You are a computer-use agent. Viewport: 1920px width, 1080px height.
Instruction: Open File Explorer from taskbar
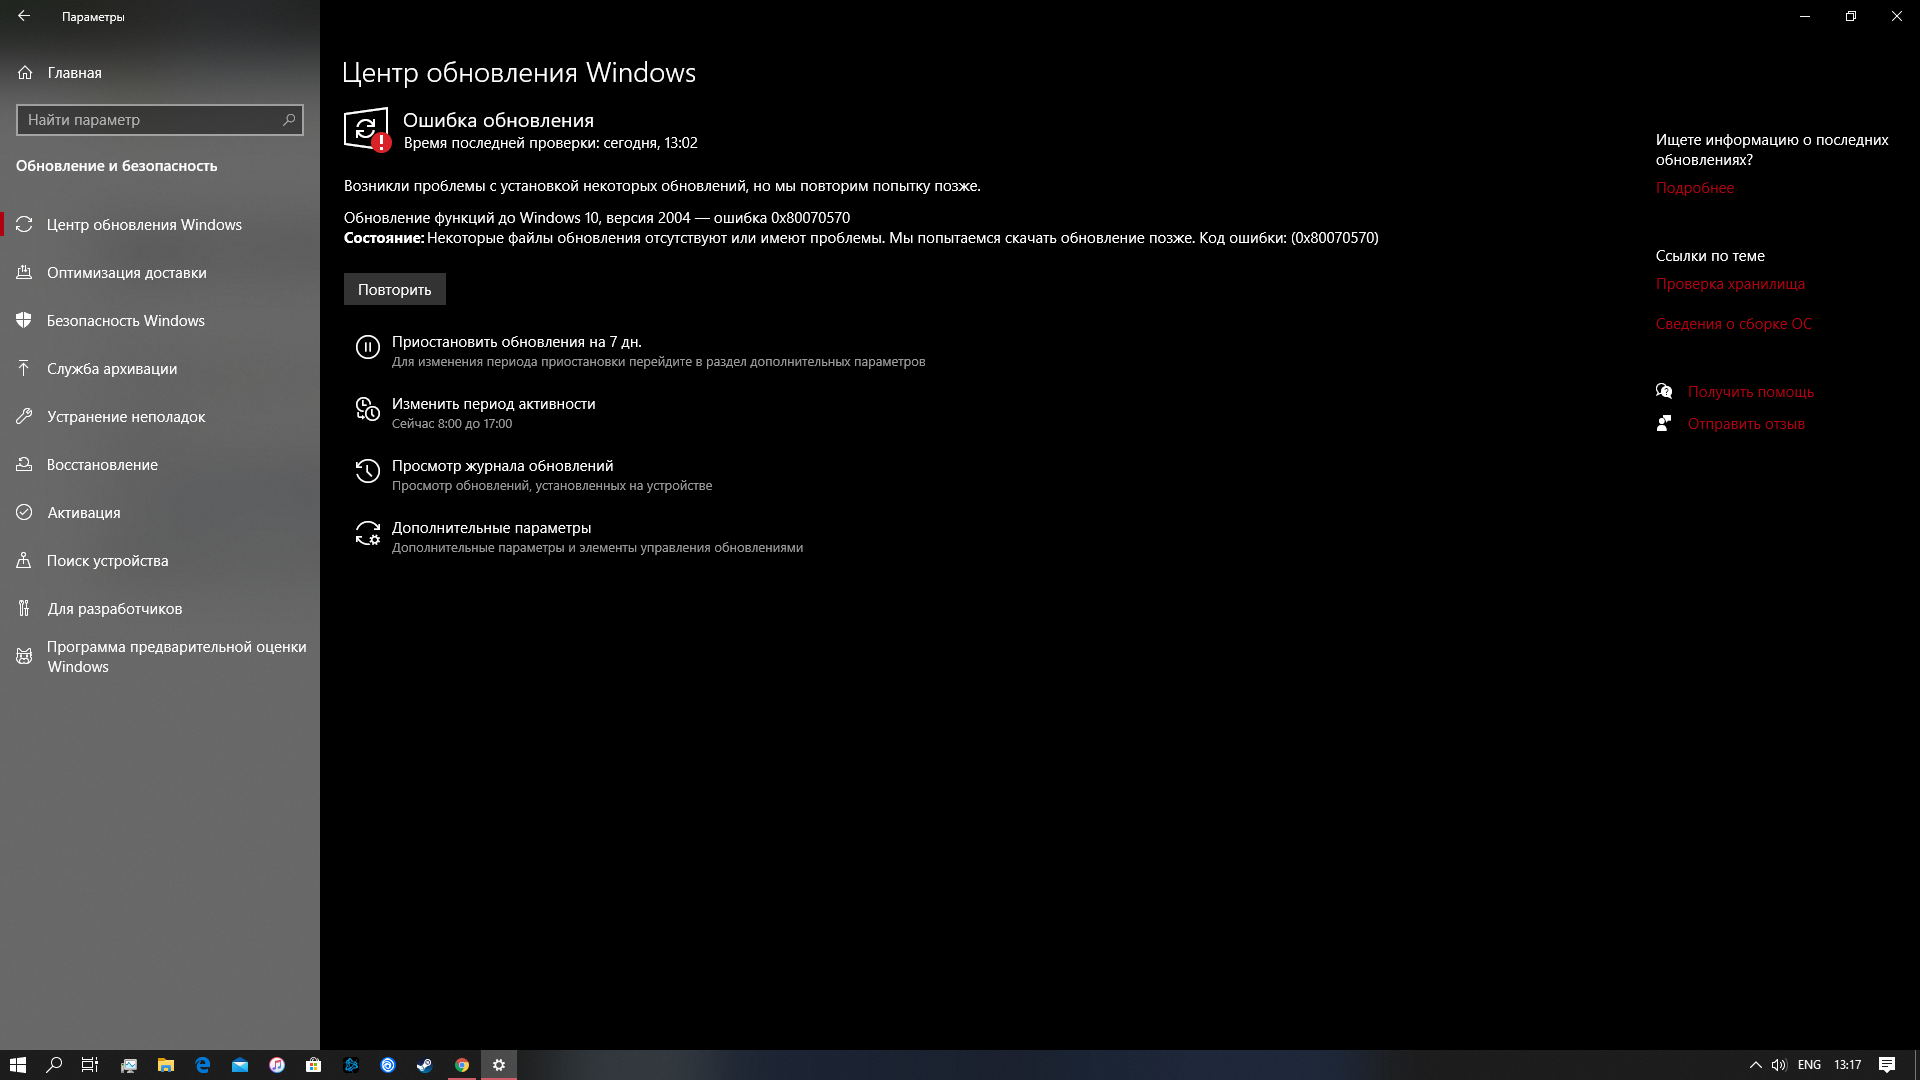(x=166, y=1065)
